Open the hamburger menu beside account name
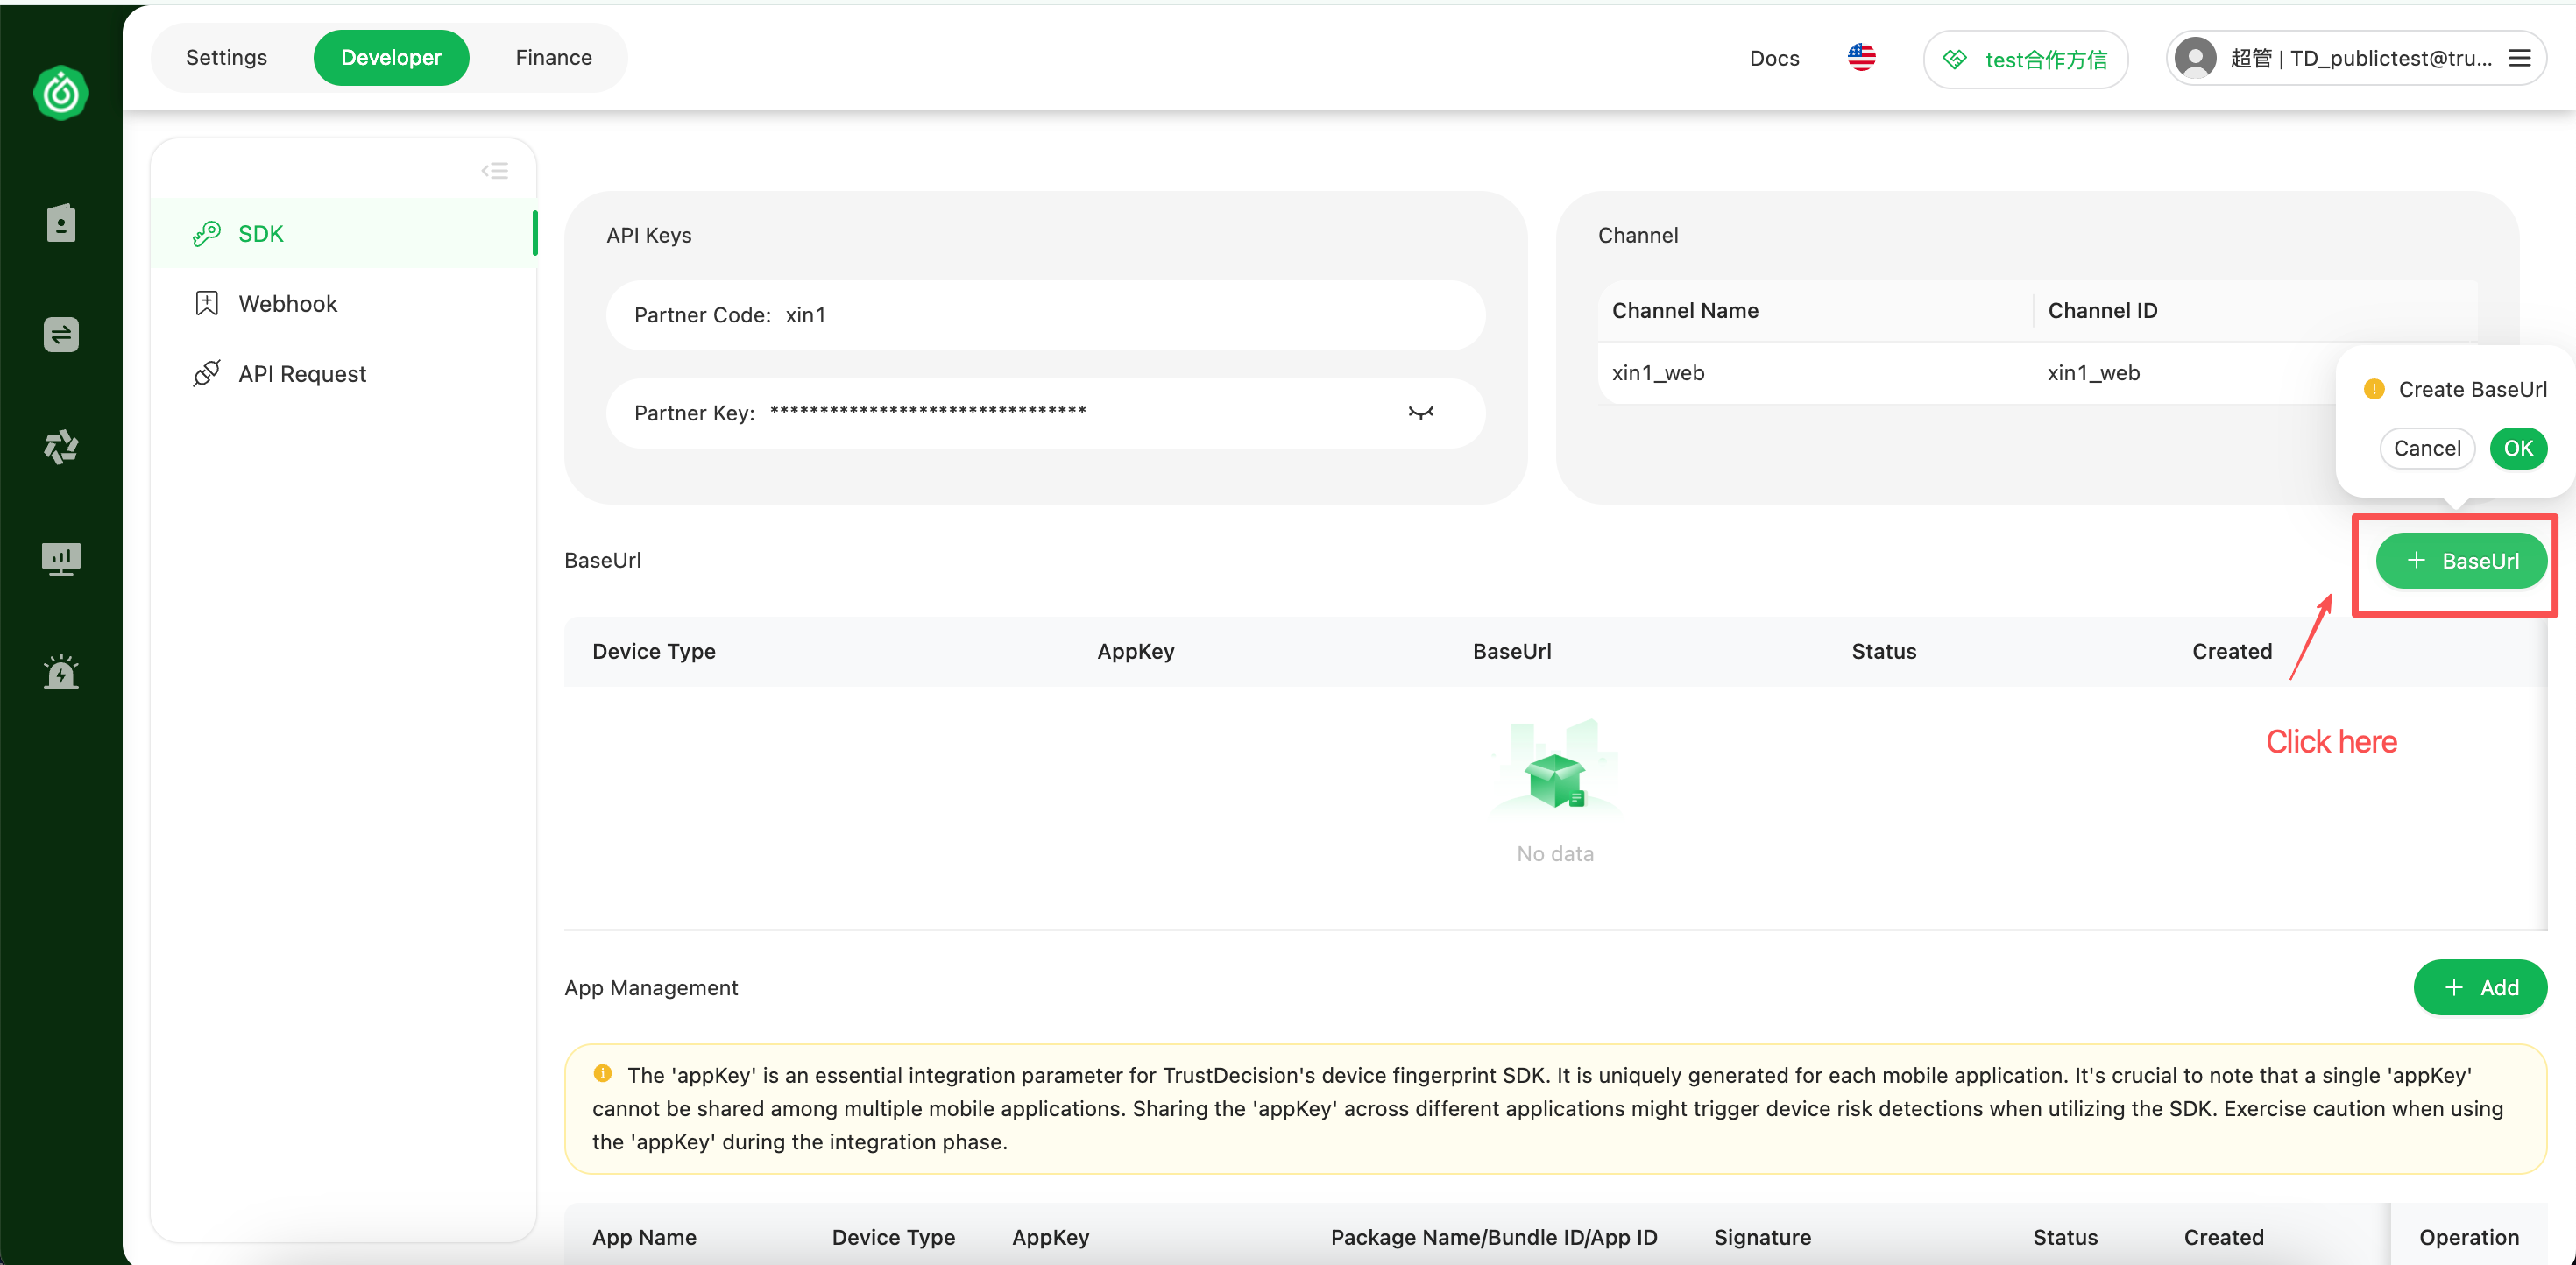The width and height of the screenshot is (2576, 1265). pyautogui.click(x=2519, y=58)
